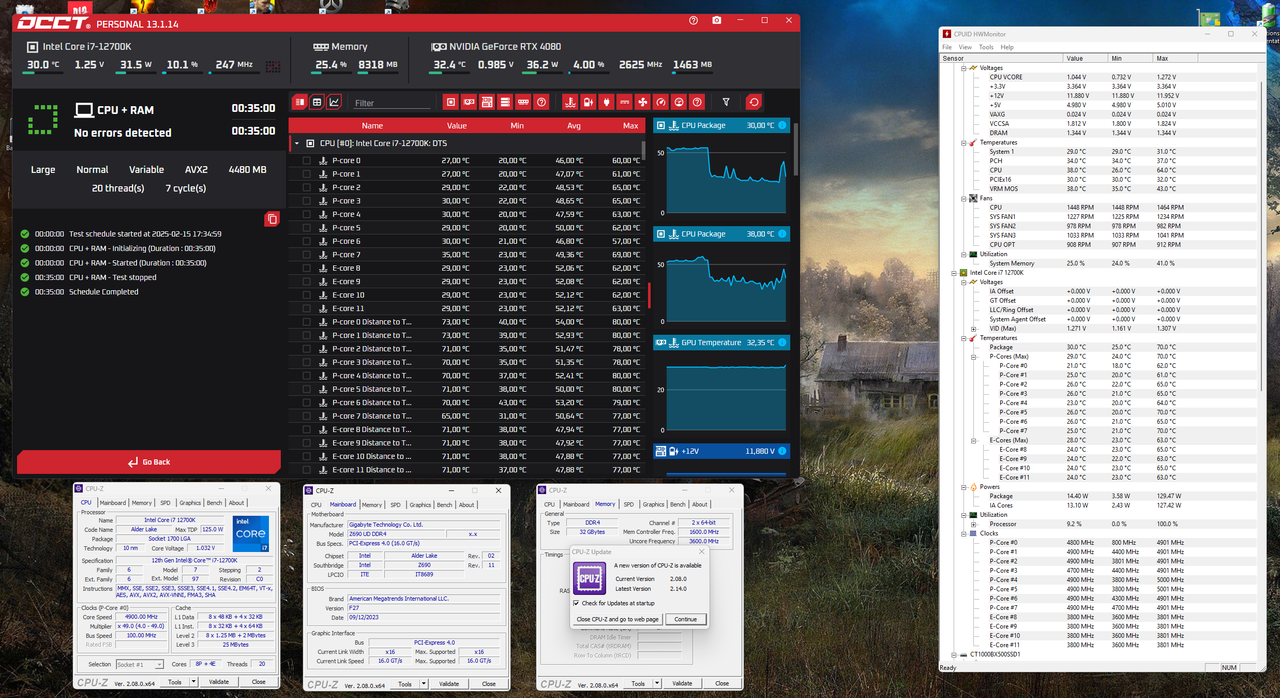Click OCCT graph panel scrollbar
This screenshot has height=698, width=1280.
point(796,150)
